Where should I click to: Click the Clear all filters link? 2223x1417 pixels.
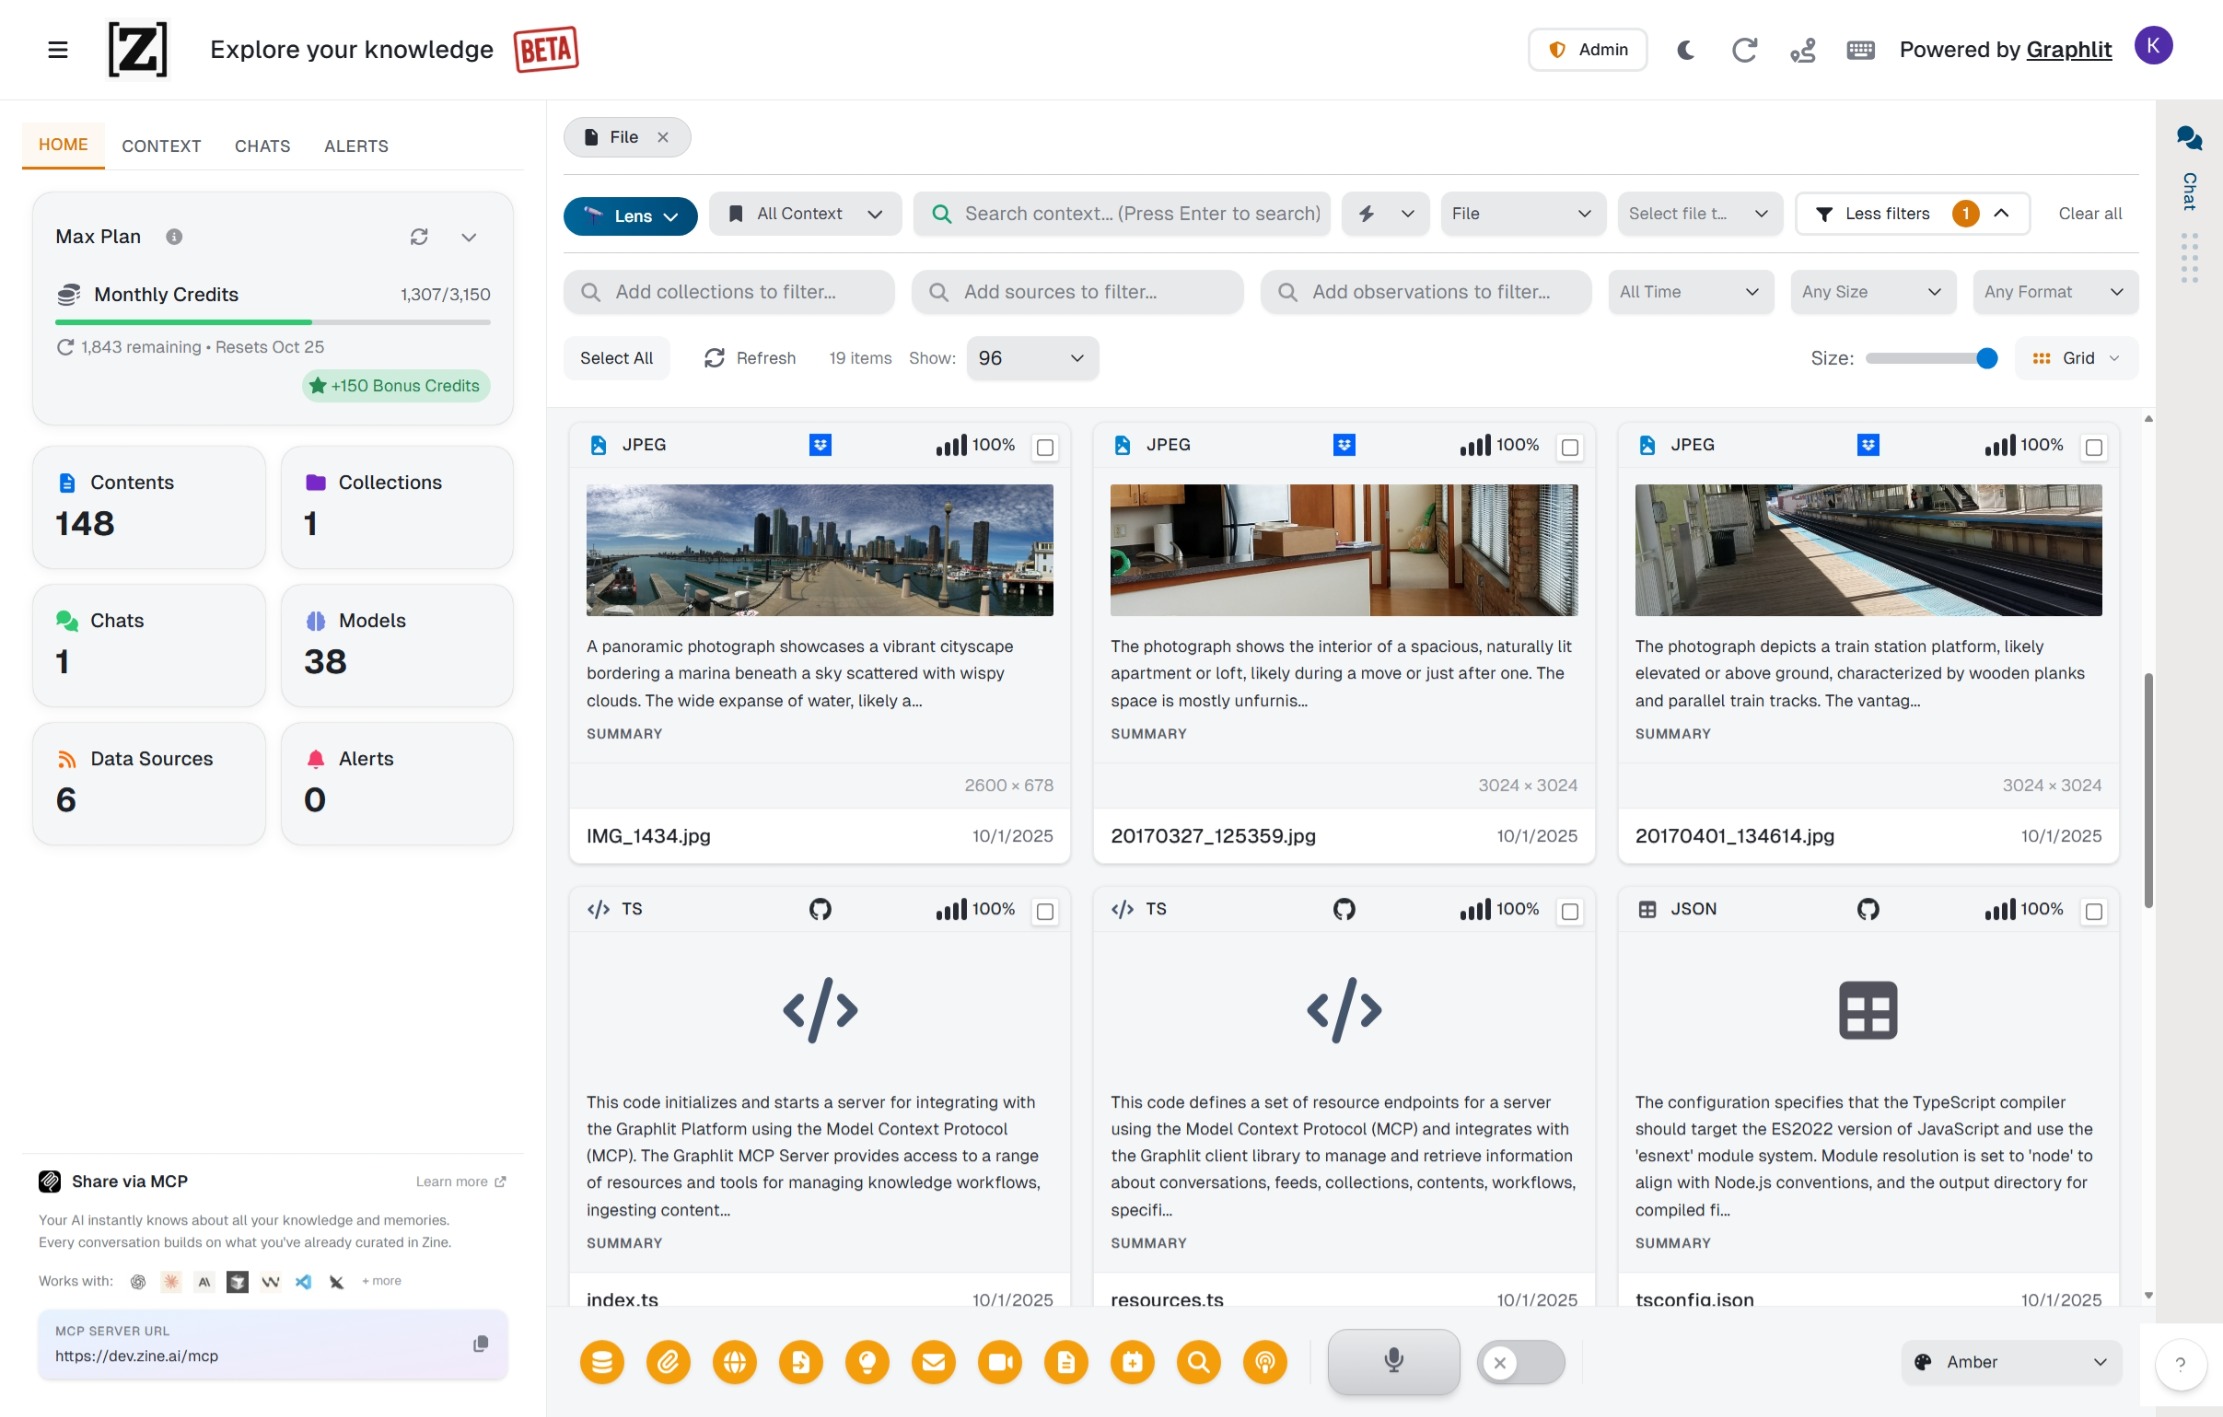tap(2090, 213)
